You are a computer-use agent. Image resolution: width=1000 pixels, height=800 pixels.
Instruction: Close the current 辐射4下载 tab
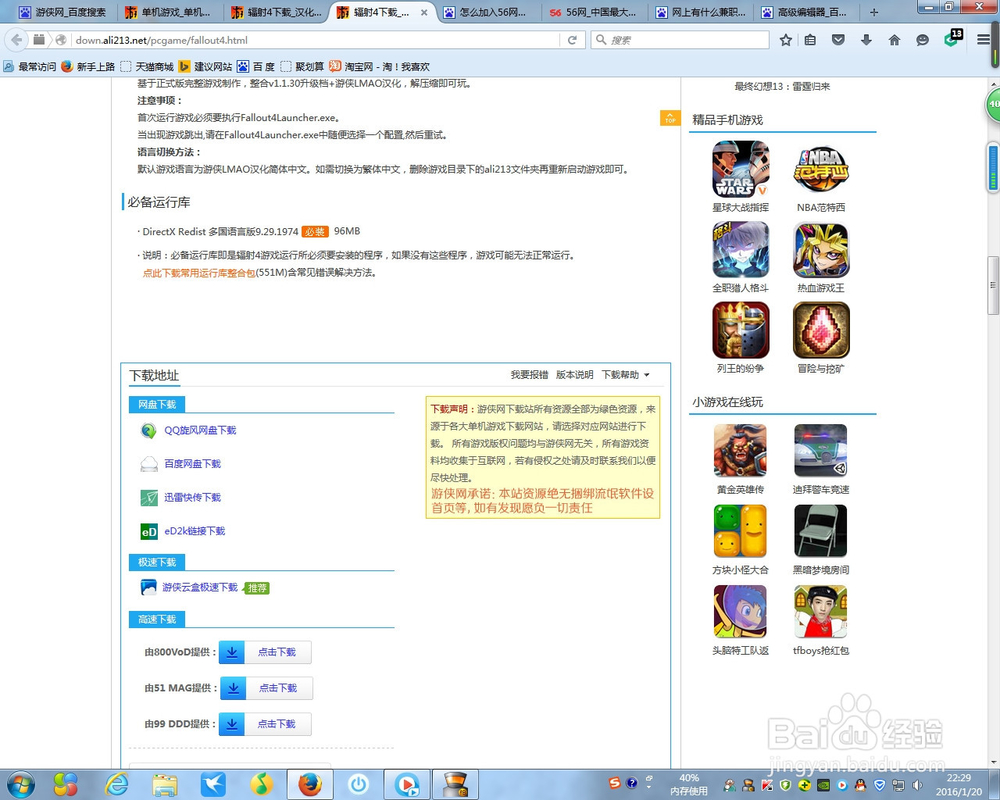[424, 12]
